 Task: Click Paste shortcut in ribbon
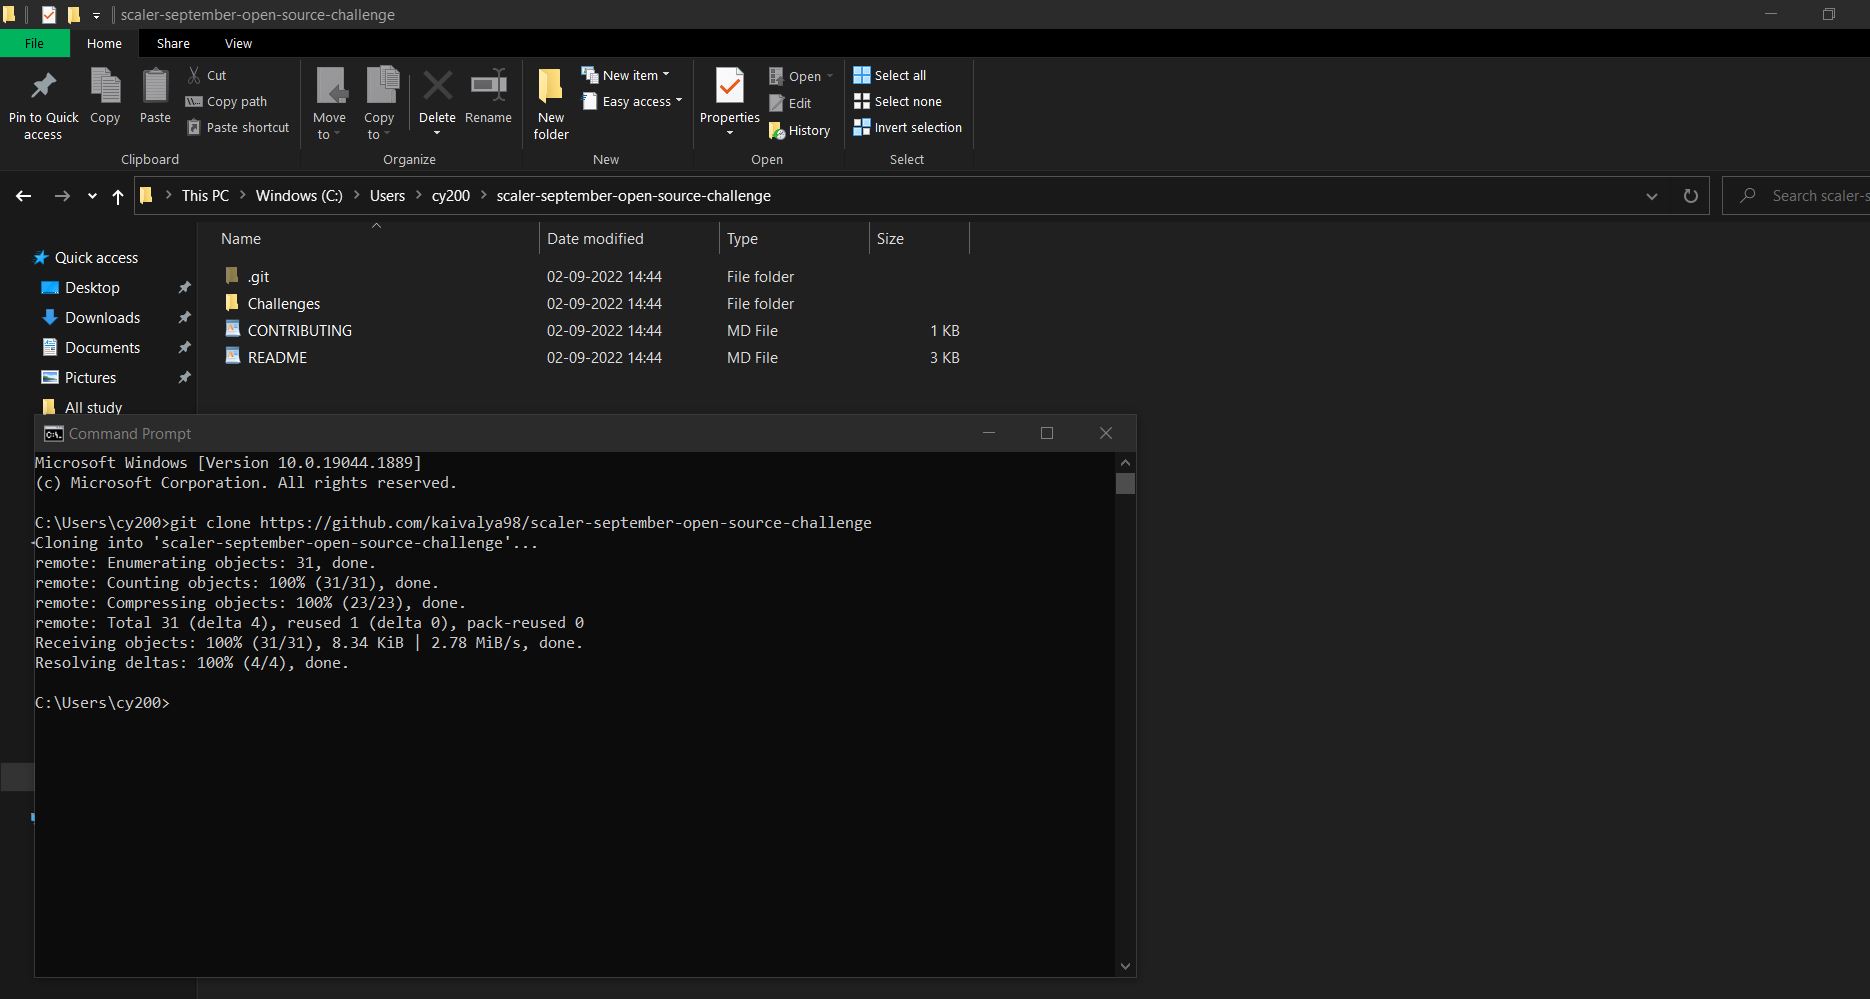point(238,127)
